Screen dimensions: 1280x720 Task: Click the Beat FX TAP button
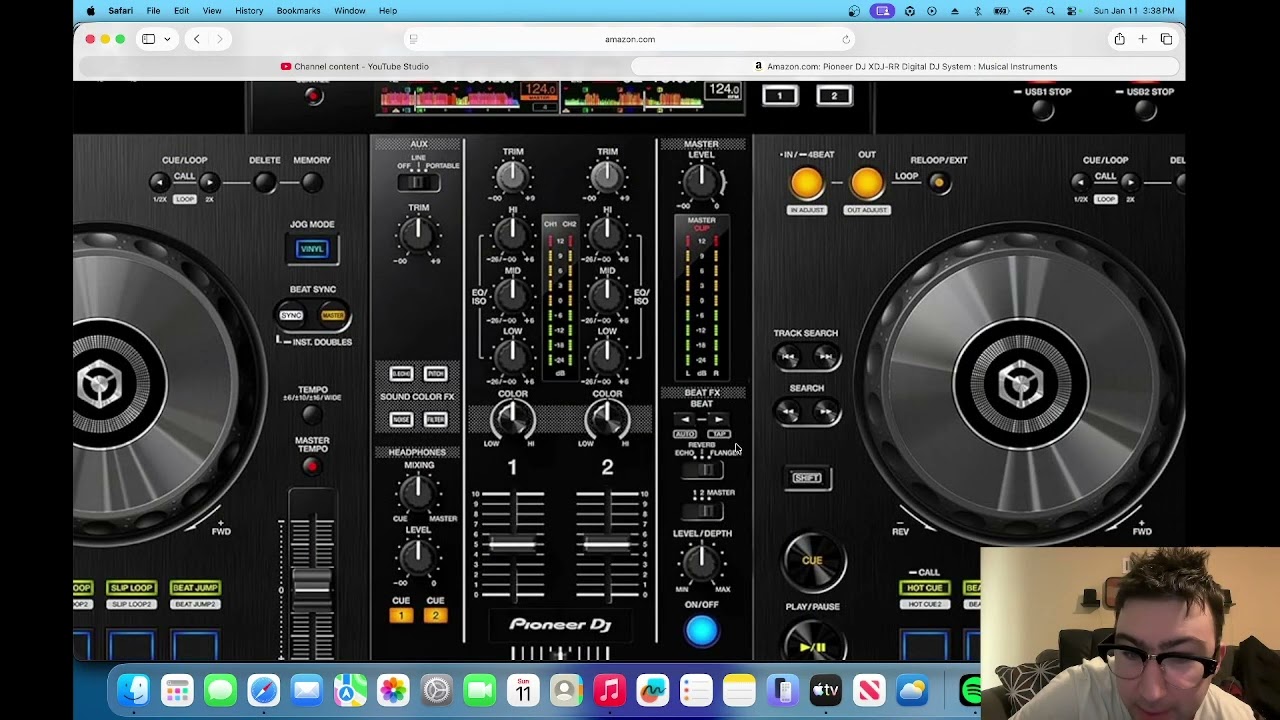(x=718, y=434)
